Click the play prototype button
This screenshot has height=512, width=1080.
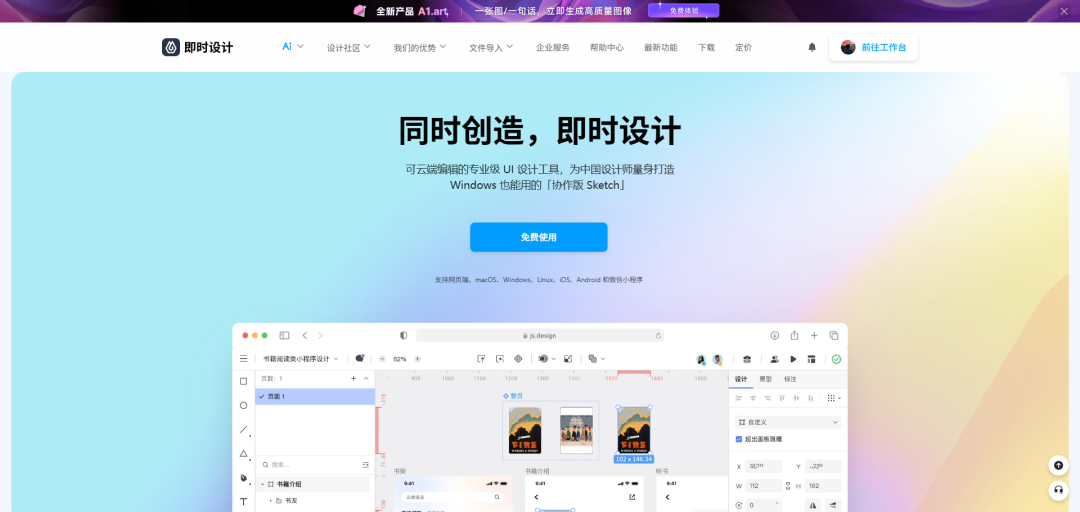tap(793, 359)
